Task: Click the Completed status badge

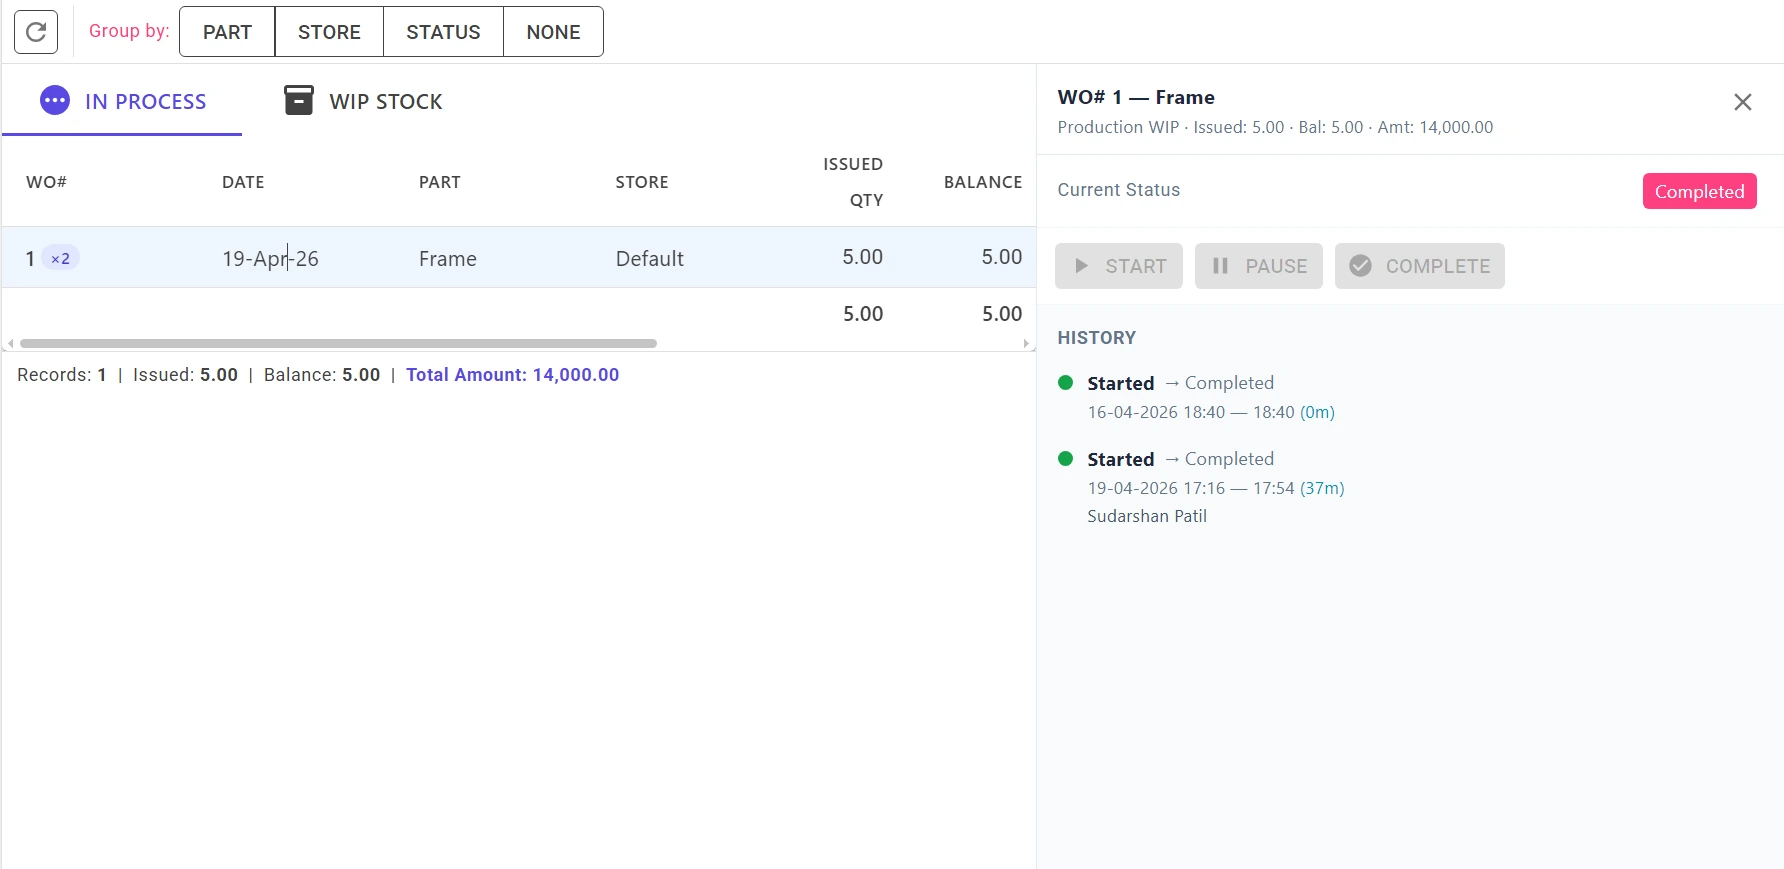Action: 1700,191
